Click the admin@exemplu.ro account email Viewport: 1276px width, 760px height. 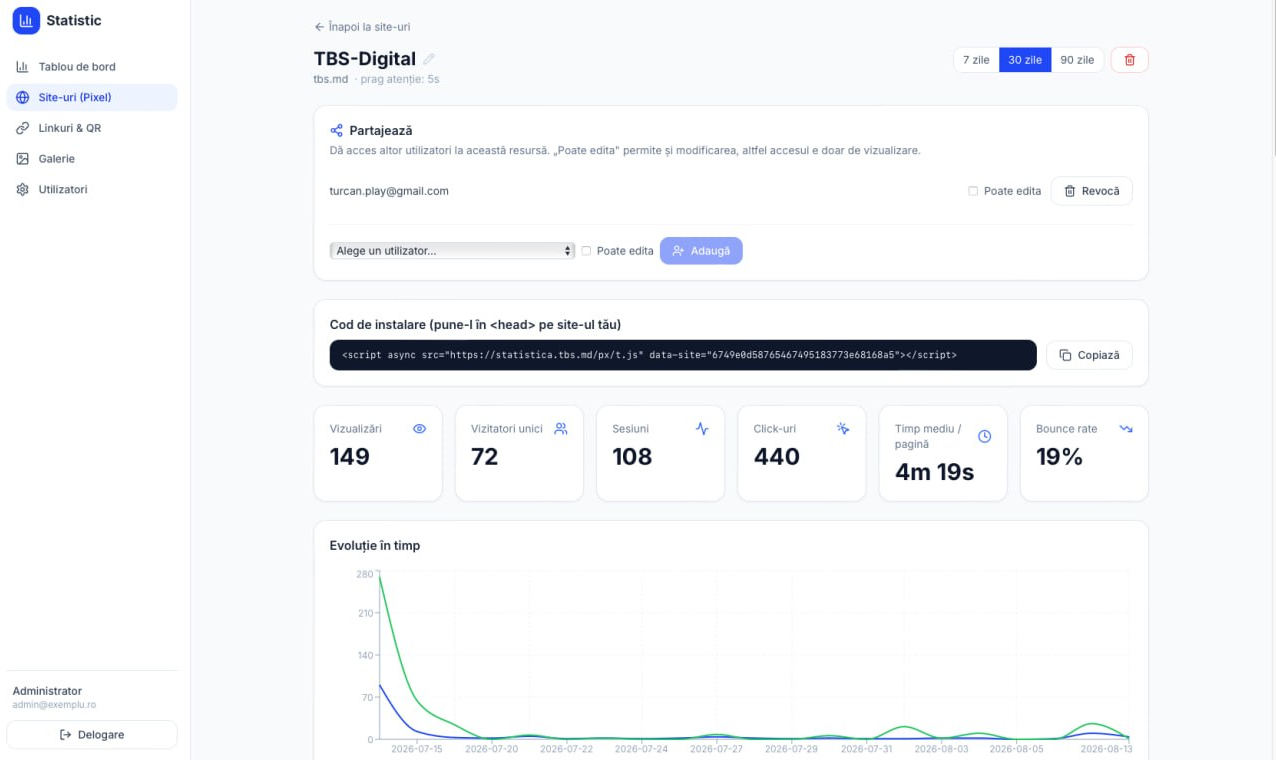pyautogui.click(x=54, y=705)
